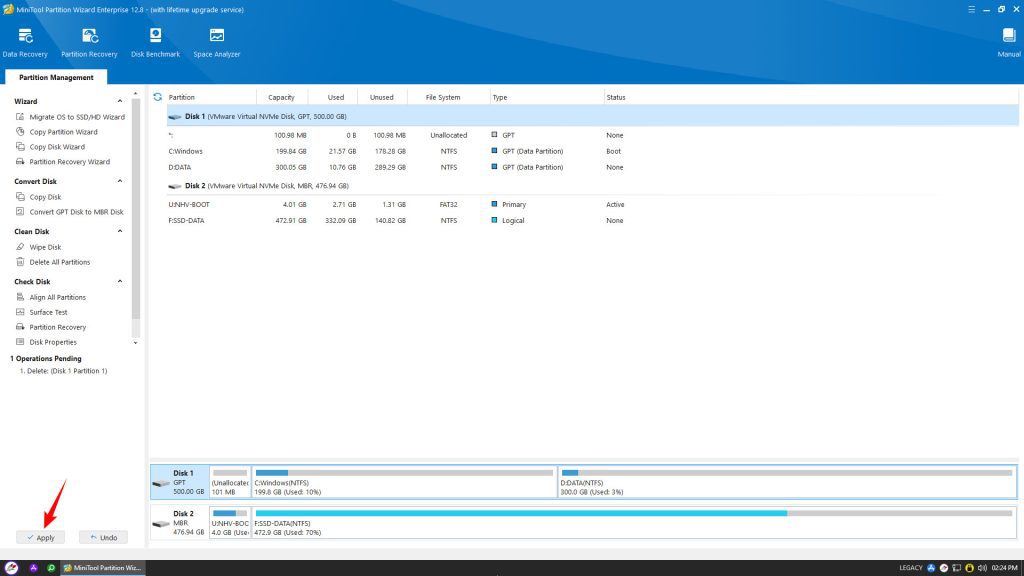
Task: Select the 100.98 MB unallocated row
Action: click(592, 135)
